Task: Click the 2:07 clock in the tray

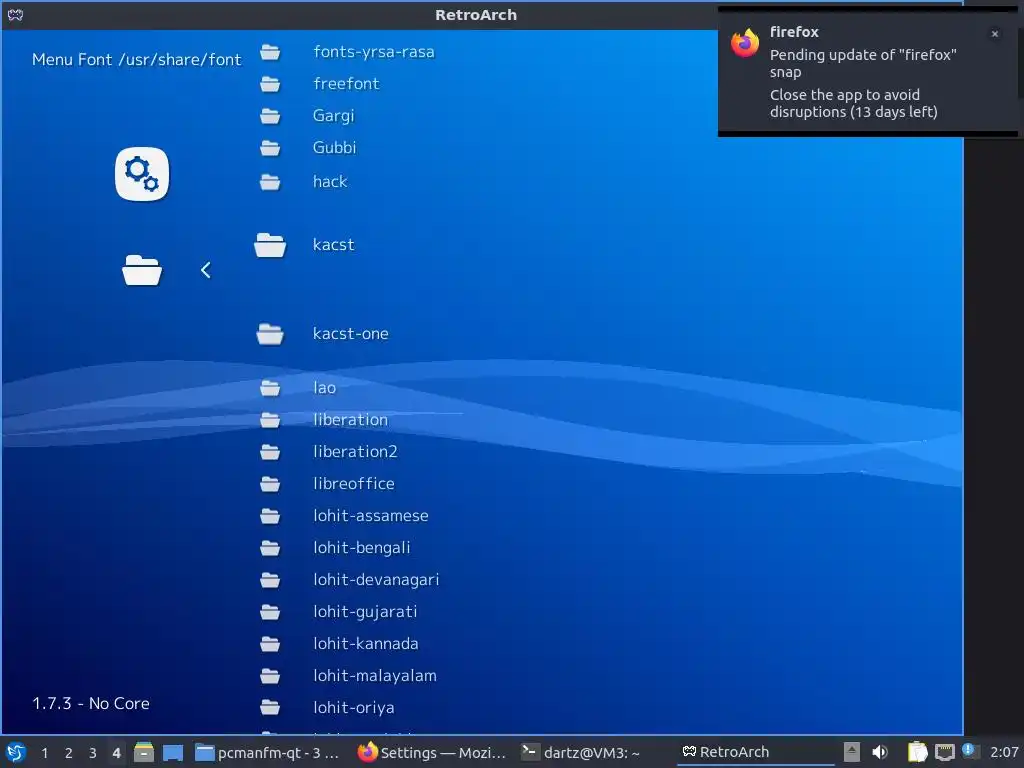Action: tap(1004, 753)
